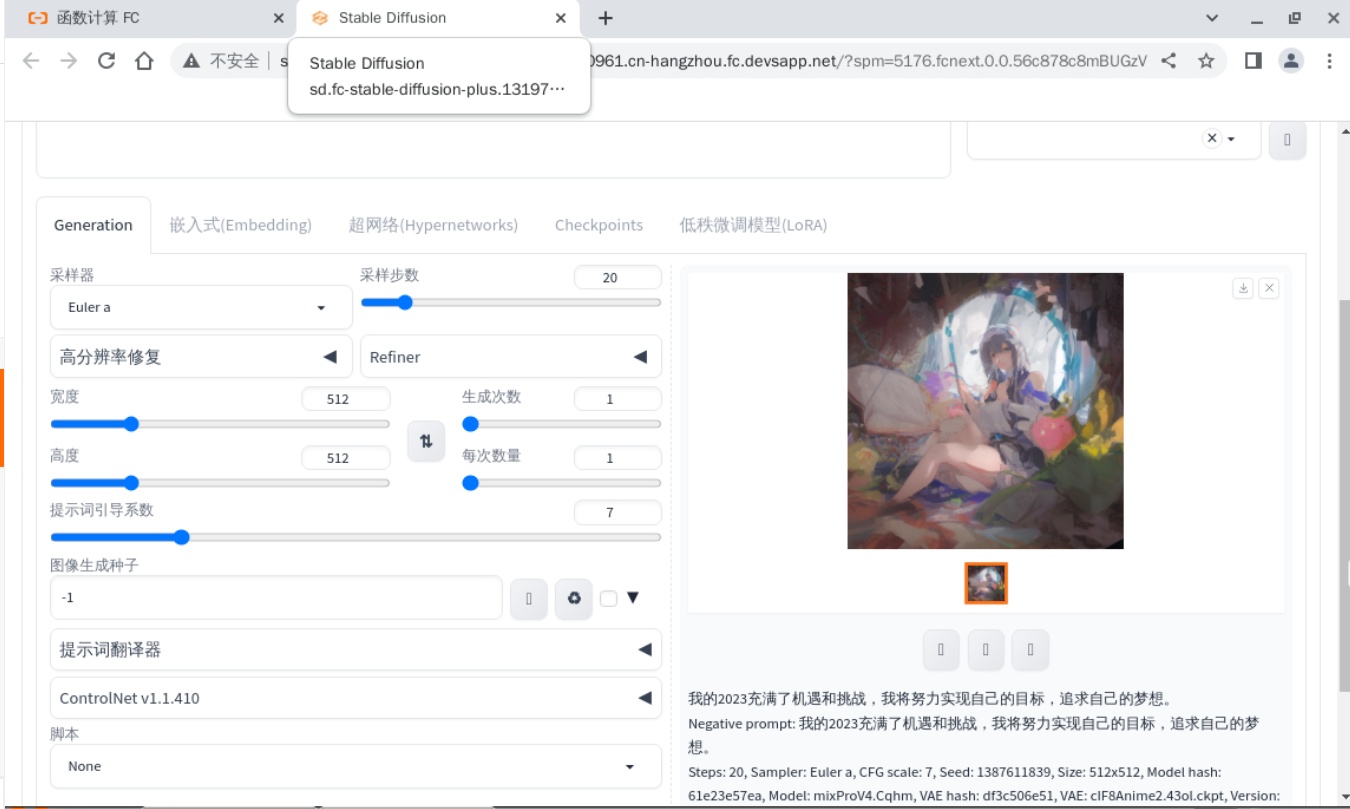Click the middle button under the gallery
The height and width of the screenshot is (809, 1350).
986,649
